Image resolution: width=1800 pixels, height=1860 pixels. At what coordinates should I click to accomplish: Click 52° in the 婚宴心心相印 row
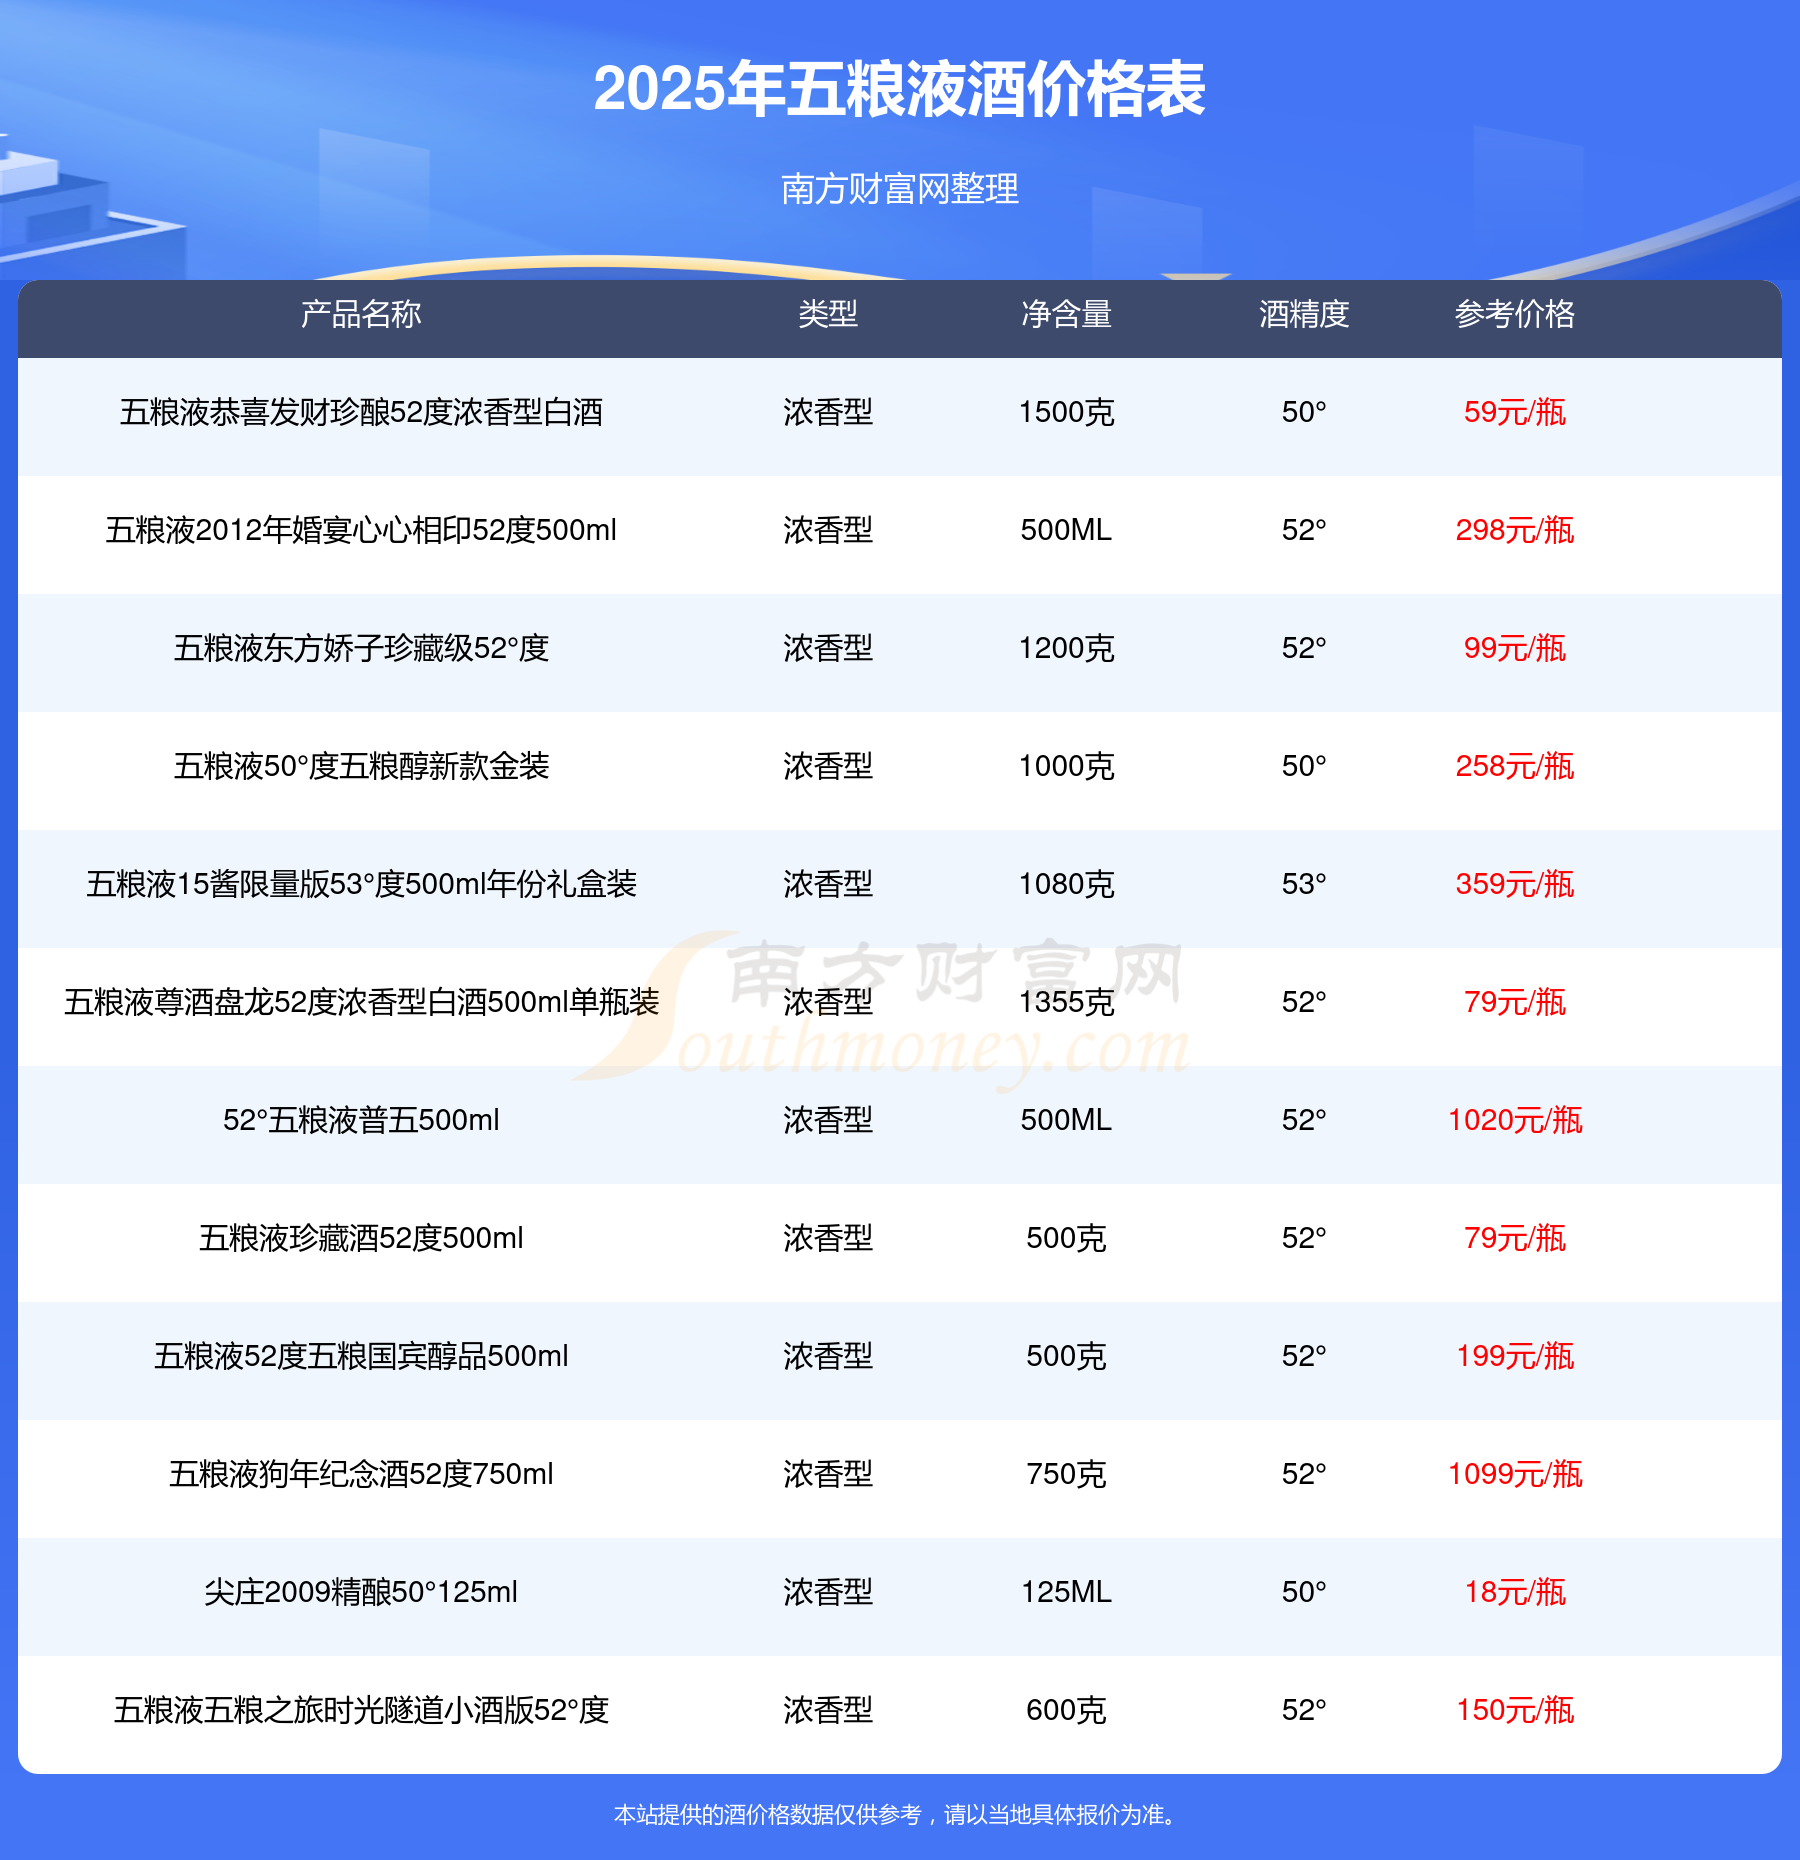pos(1304,530)
